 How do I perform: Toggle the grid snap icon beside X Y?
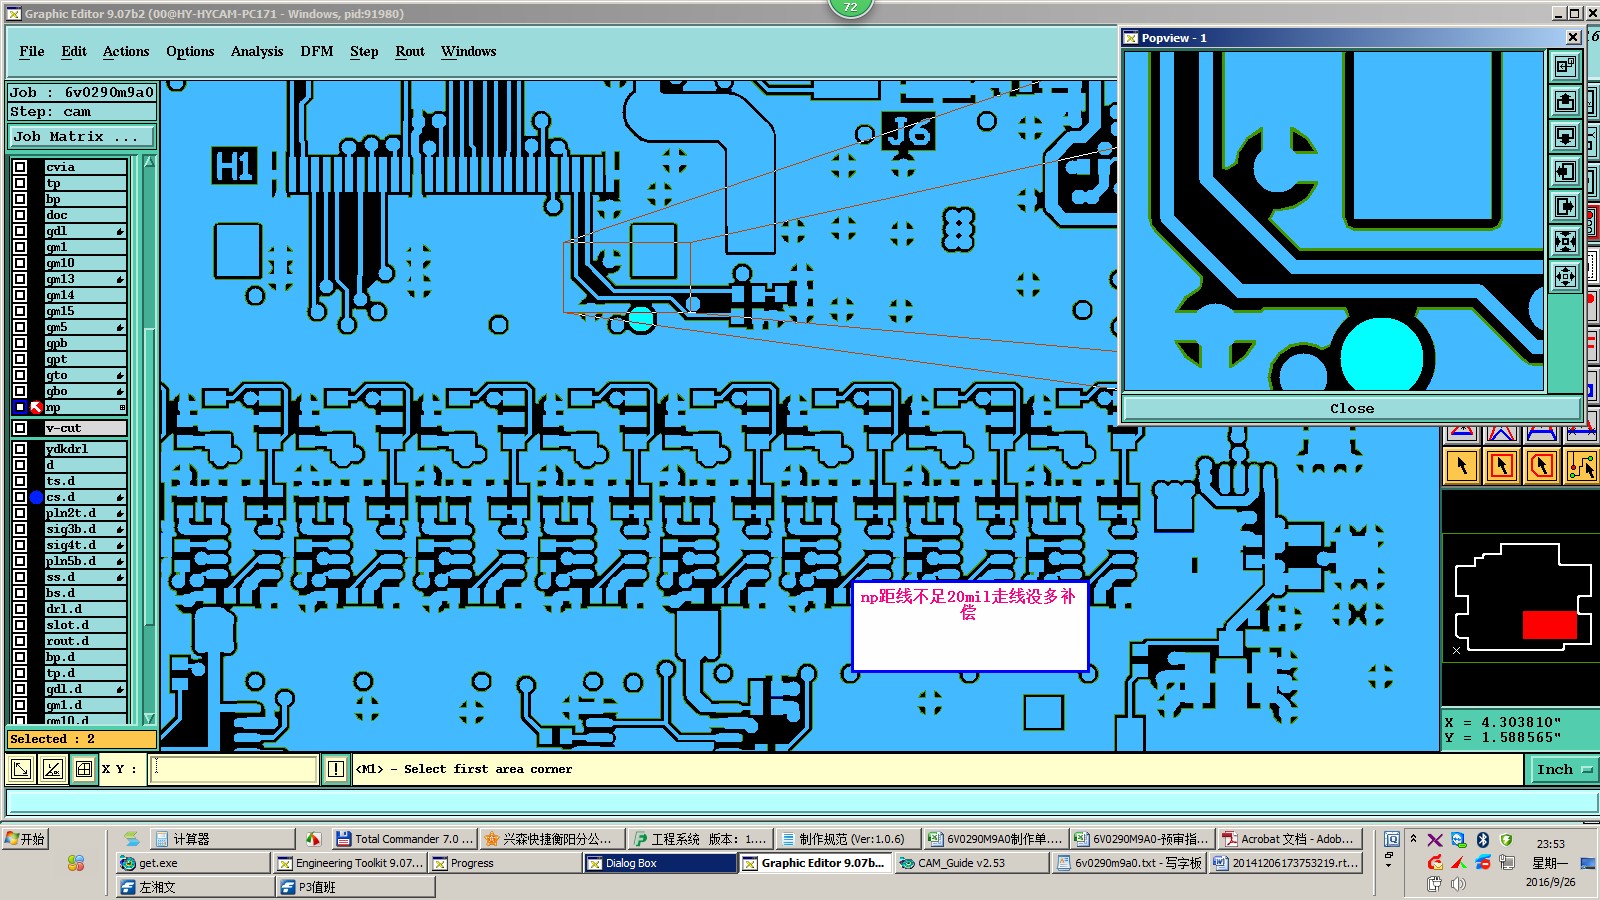coord(84,769)
